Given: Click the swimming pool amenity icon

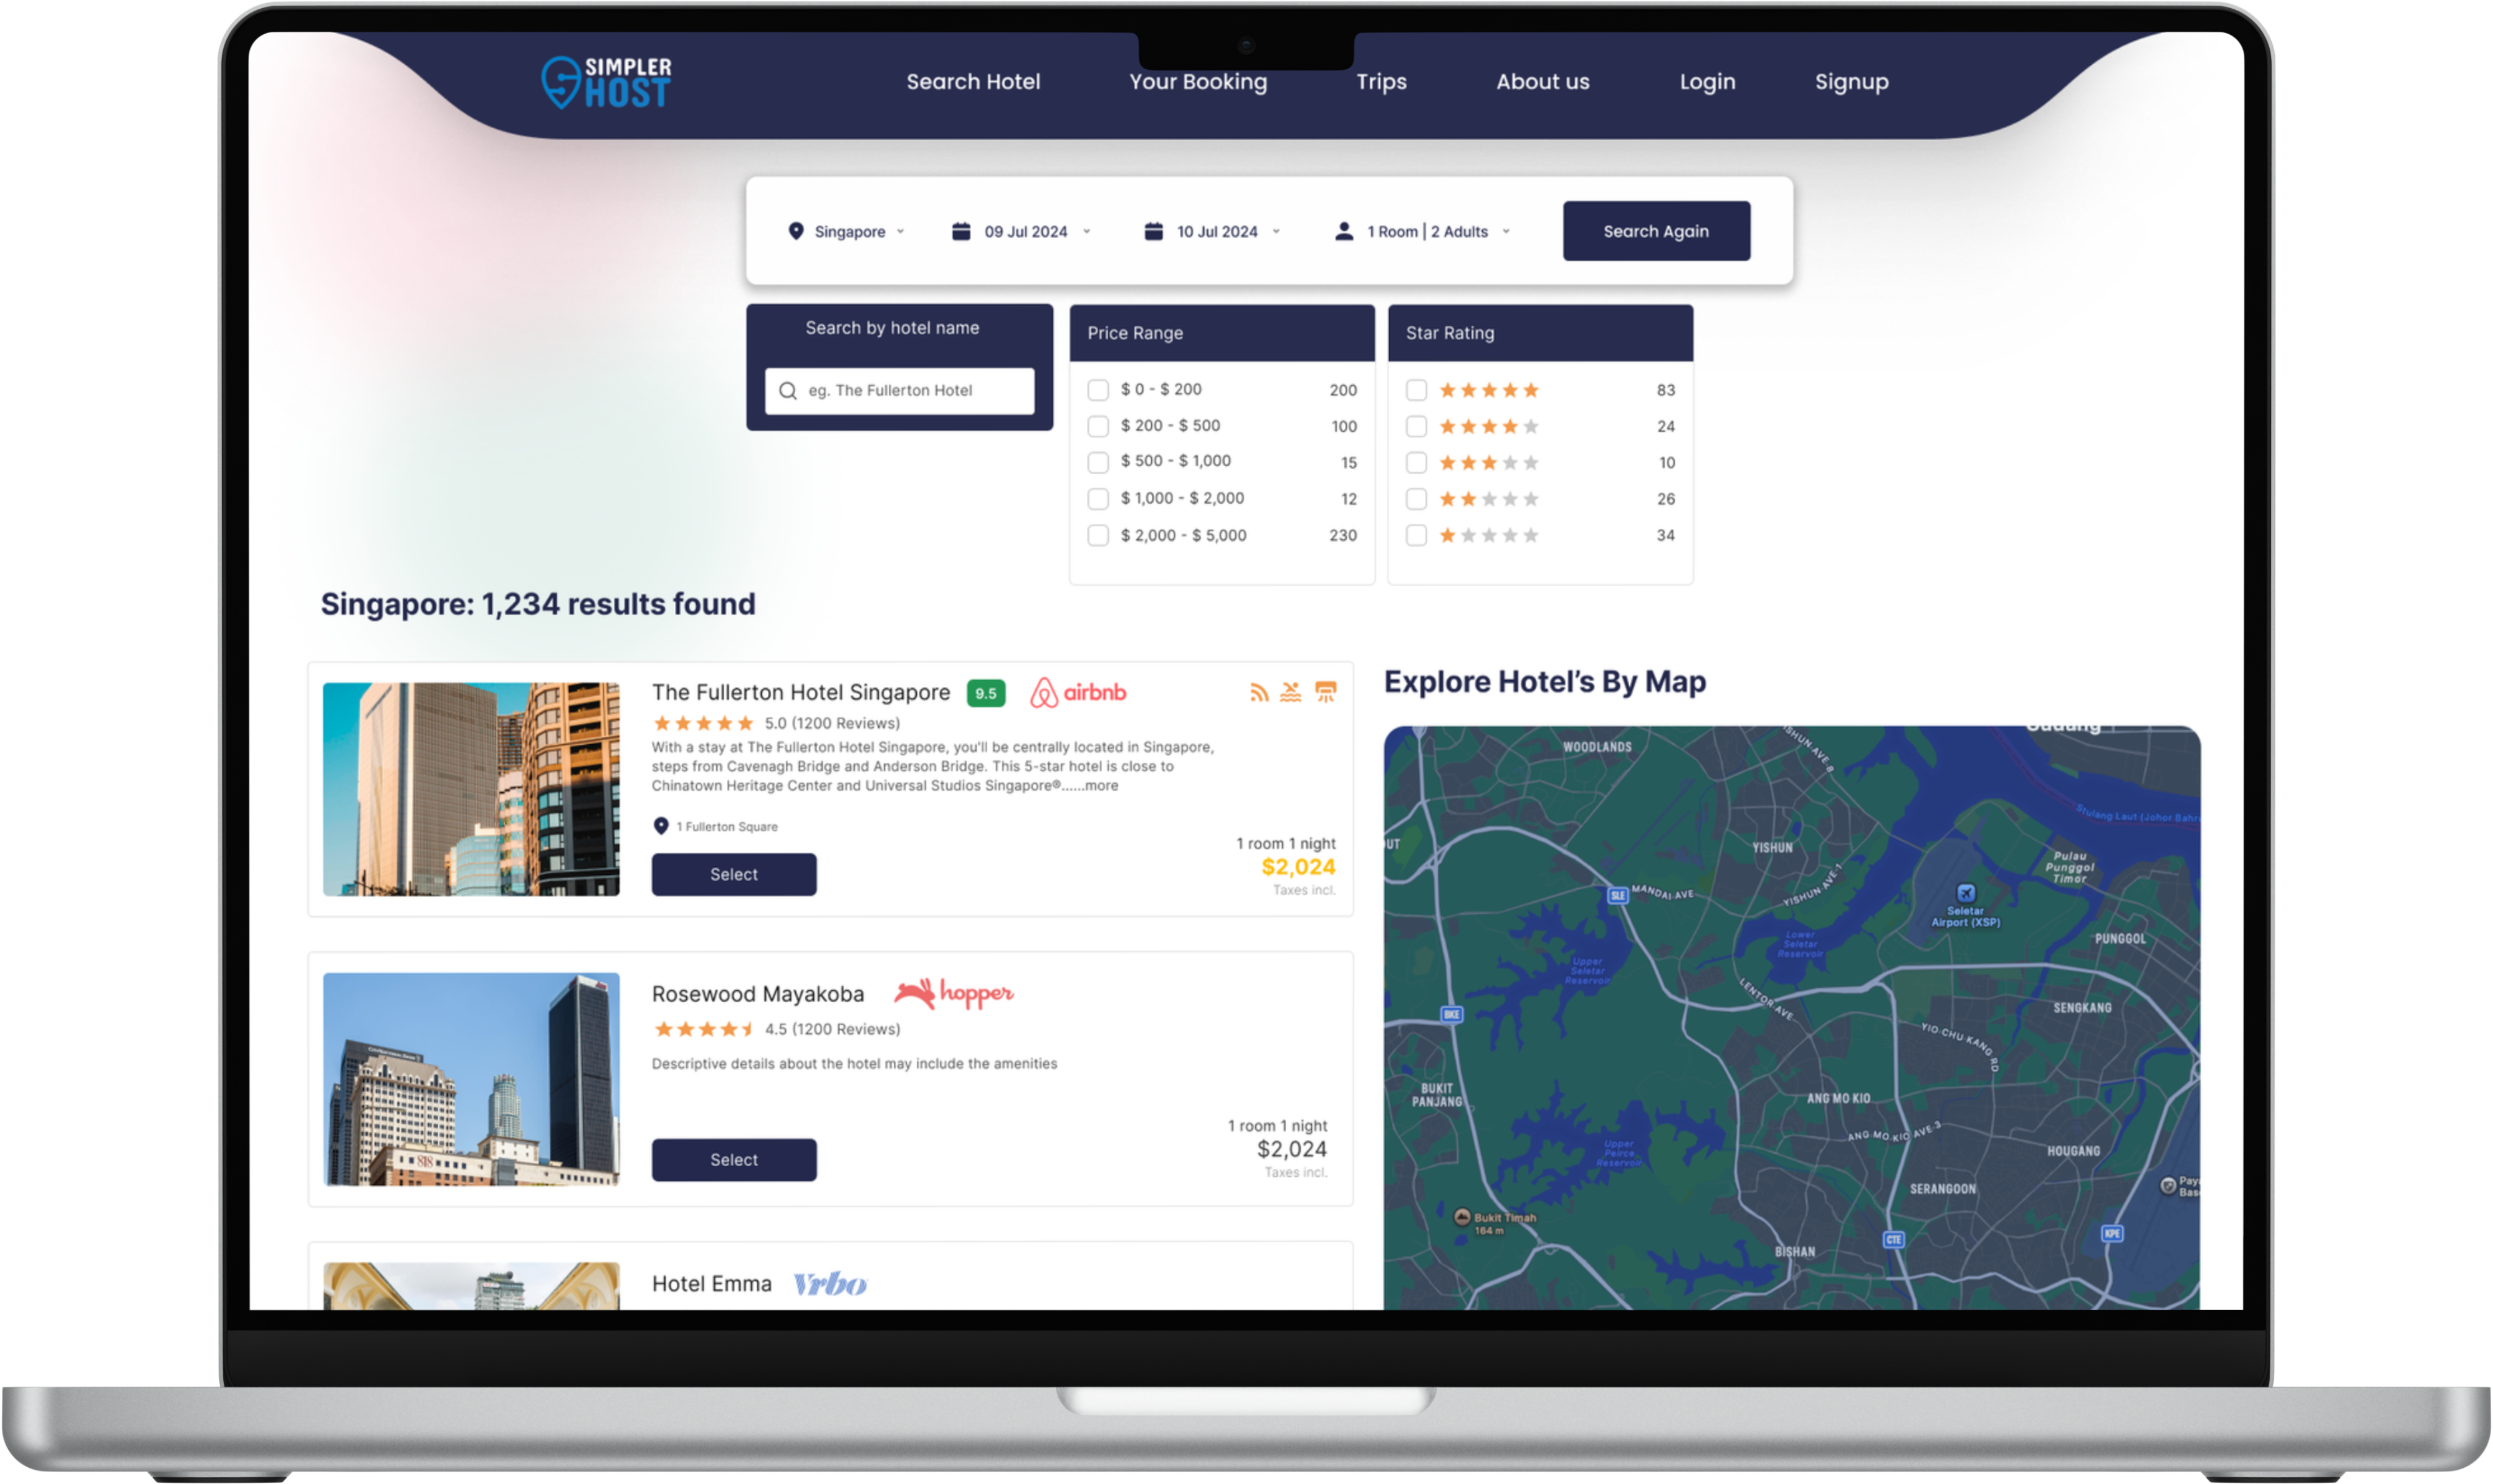Looking at the screenshot, I should tap(1291, 692).
